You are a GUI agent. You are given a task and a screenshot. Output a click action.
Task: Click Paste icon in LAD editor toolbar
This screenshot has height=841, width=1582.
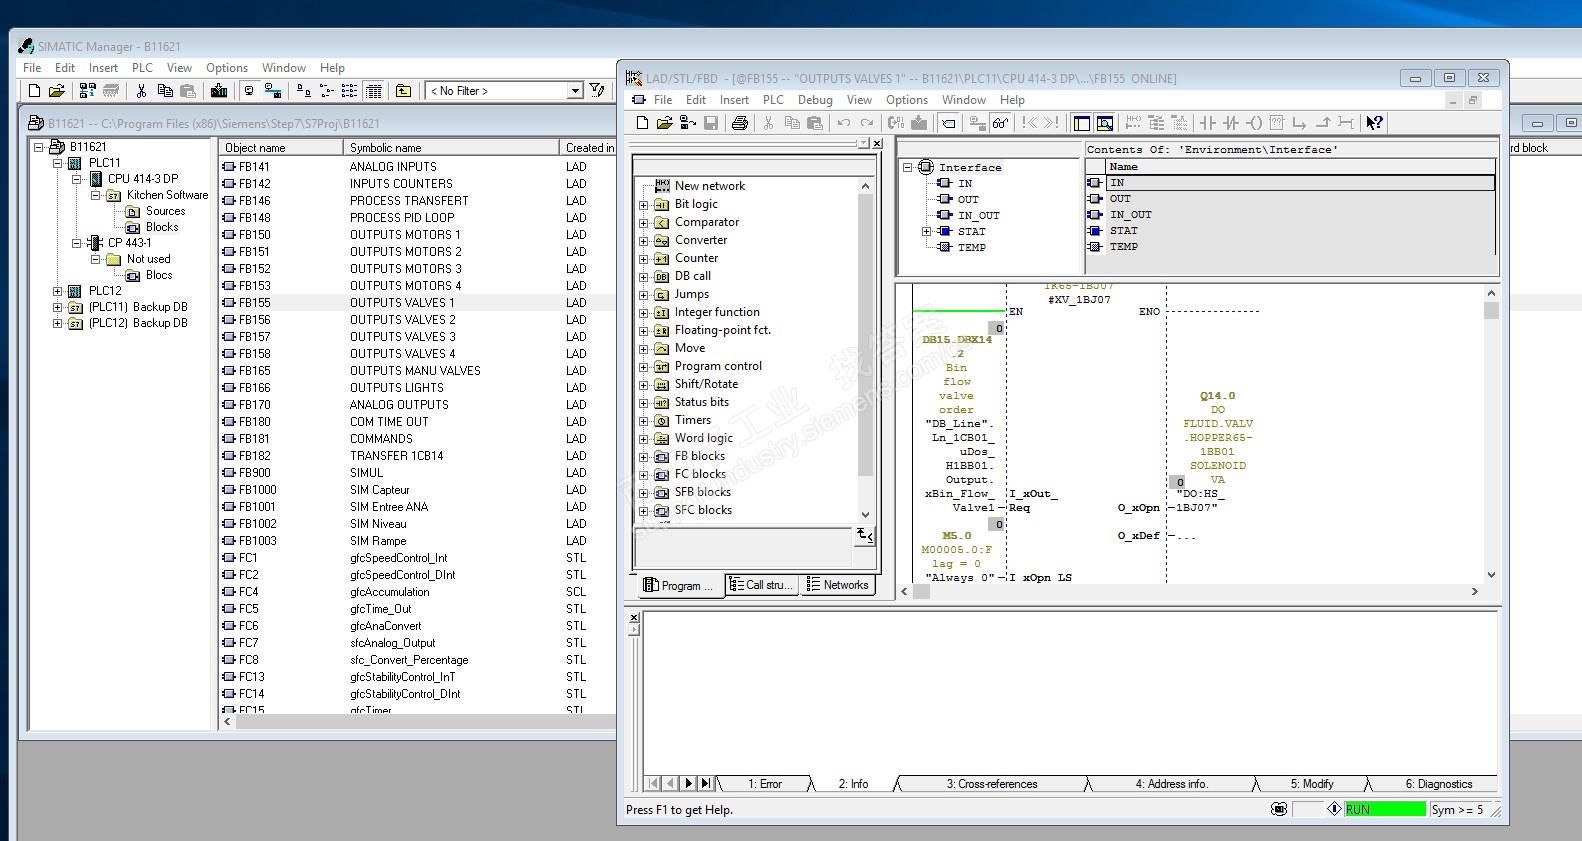tap(815, 123)
